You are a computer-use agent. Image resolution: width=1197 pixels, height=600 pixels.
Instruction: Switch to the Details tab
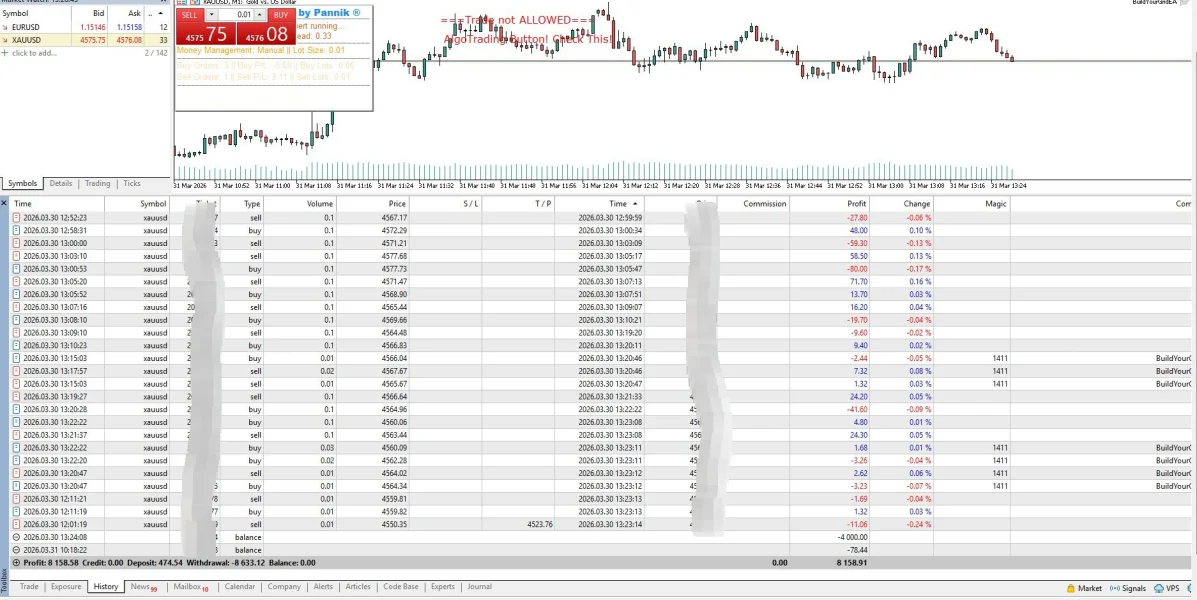click(61, 183)
